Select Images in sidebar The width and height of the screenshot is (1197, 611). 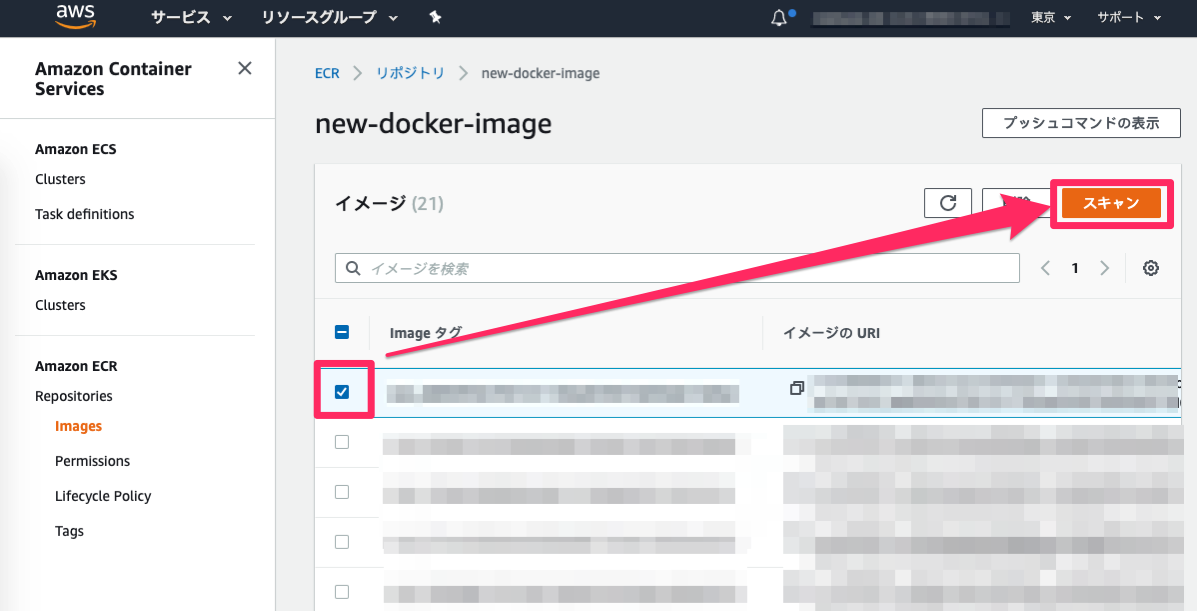click(x=78, y=426)
